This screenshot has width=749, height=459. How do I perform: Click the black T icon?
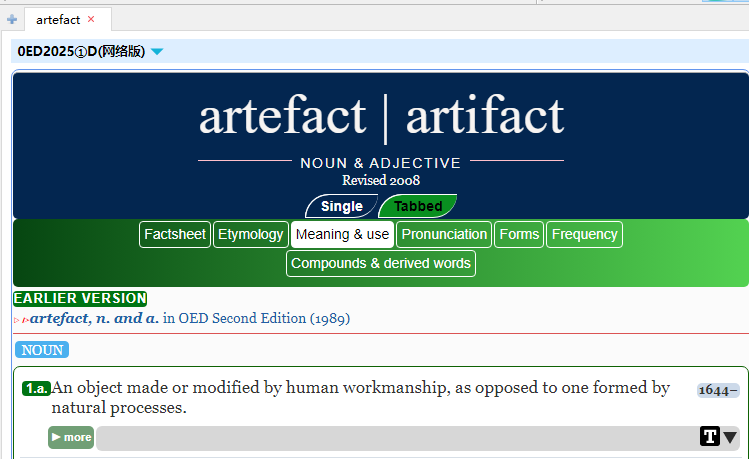pyautogui.click(x=709, y=437)
